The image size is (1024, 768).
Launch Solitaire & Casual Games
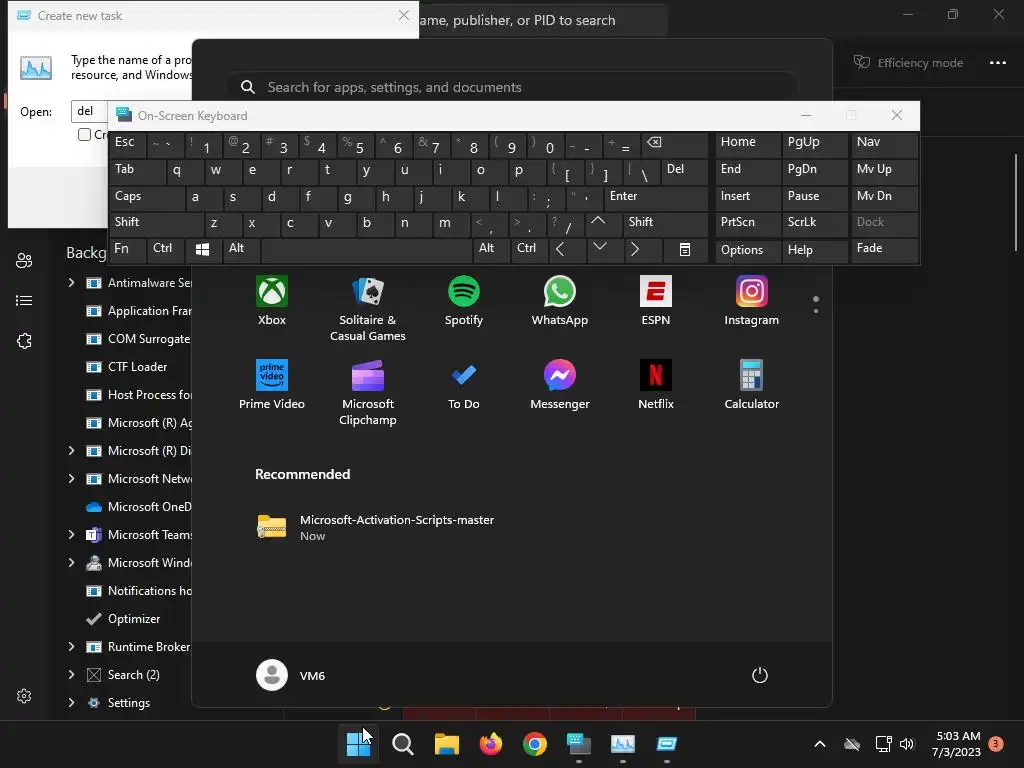point(368,309)
